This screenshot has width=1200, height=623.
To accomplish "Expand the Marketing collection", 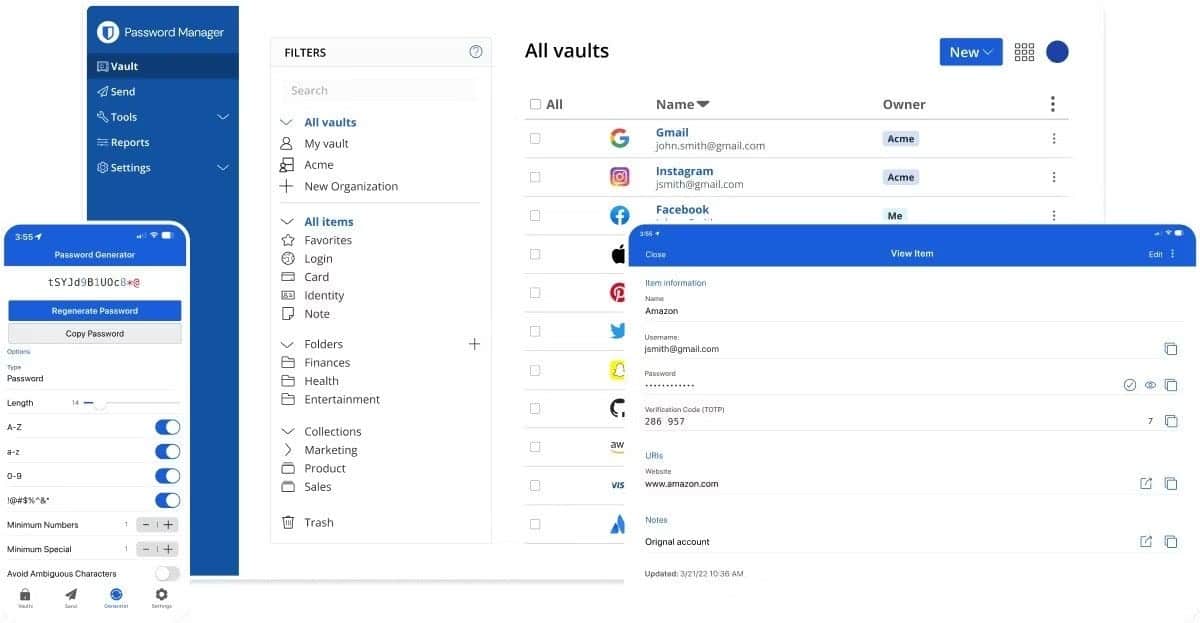I will click(x=288, y=450).
